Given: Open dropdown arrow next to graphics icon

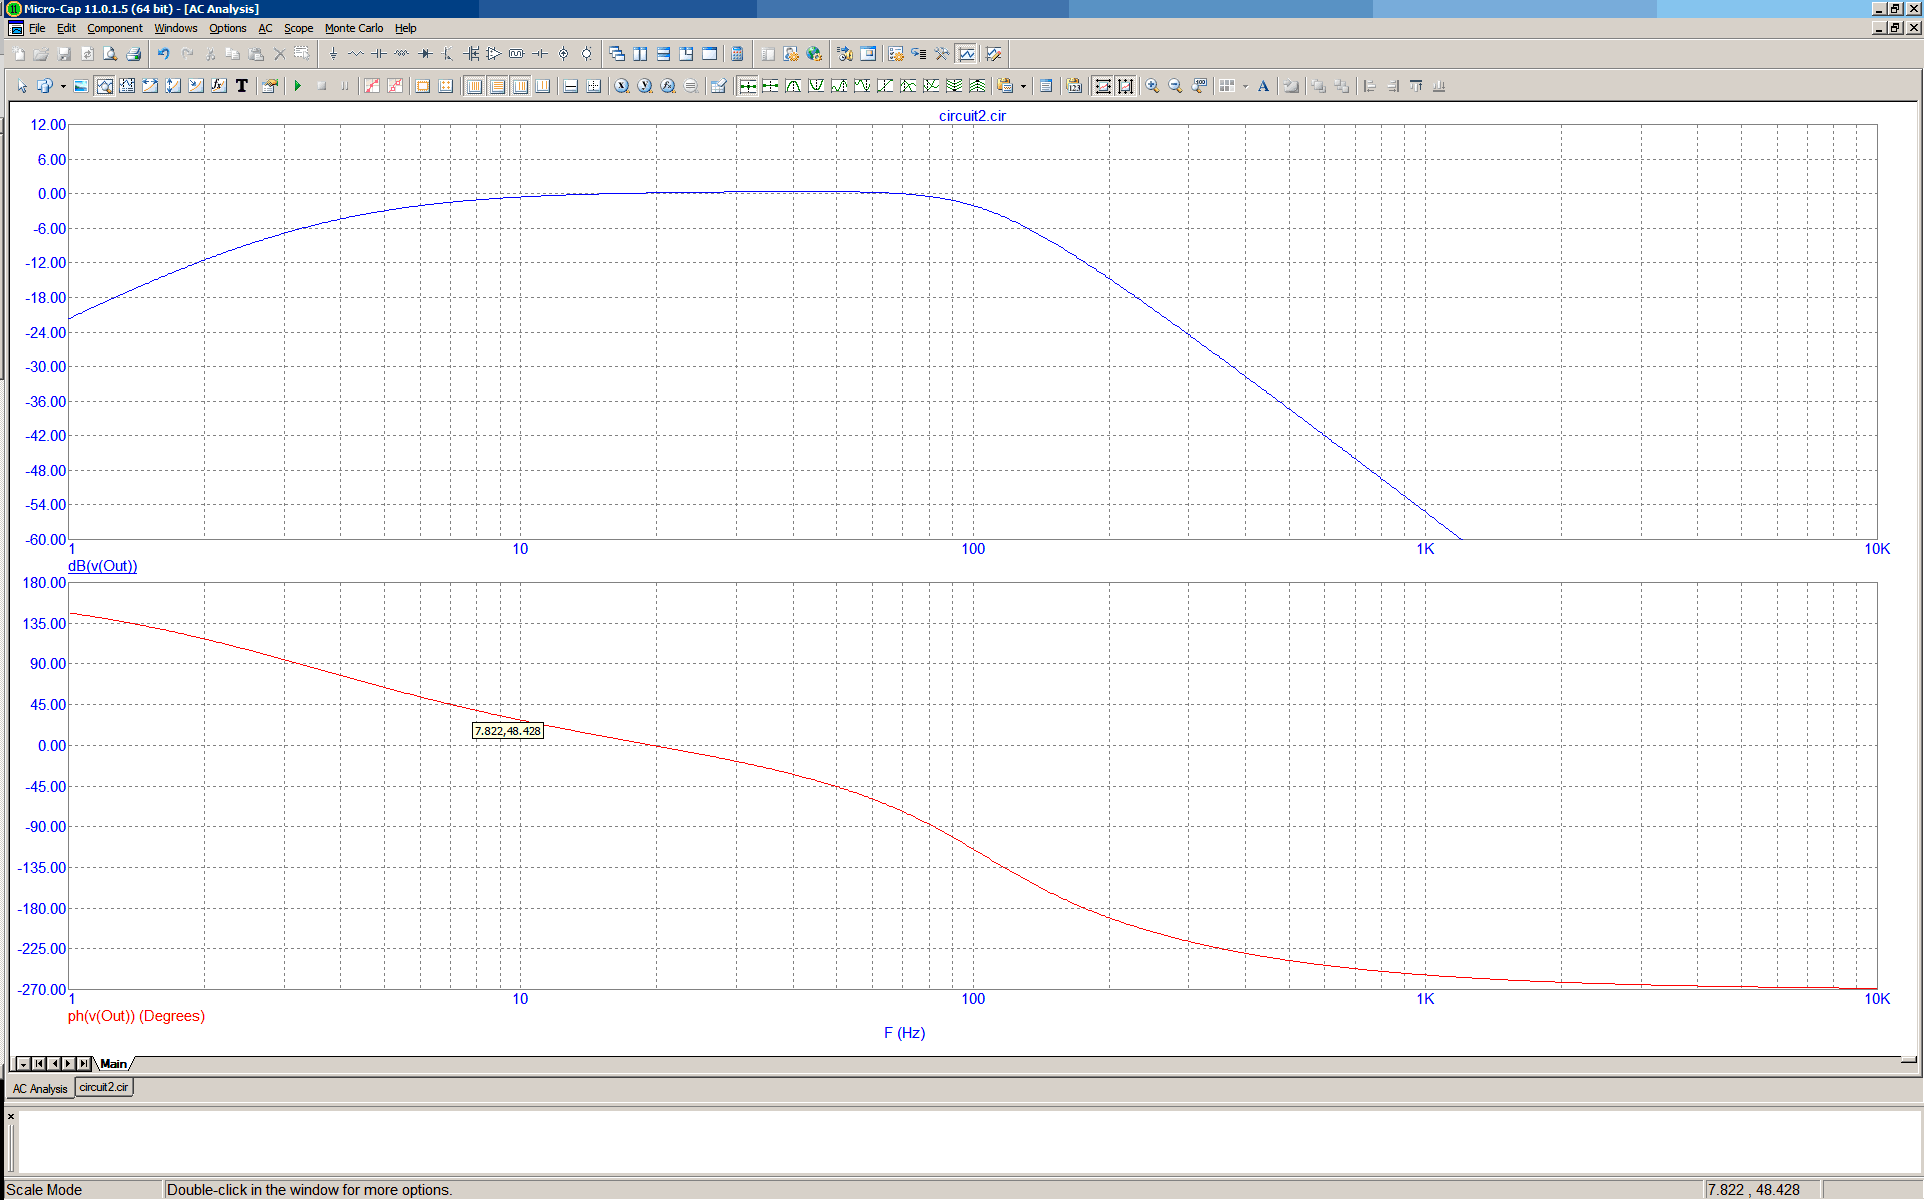Looking at the screenshot, I should (63, 86).
